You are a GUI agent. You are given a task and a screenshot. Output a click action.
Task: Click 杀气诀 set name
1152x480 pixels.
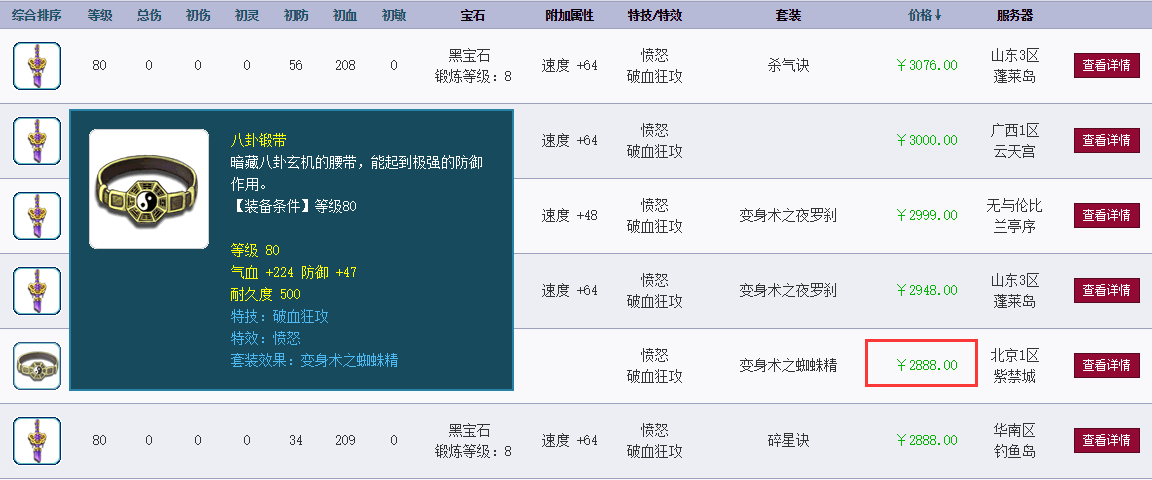[788, 65]
